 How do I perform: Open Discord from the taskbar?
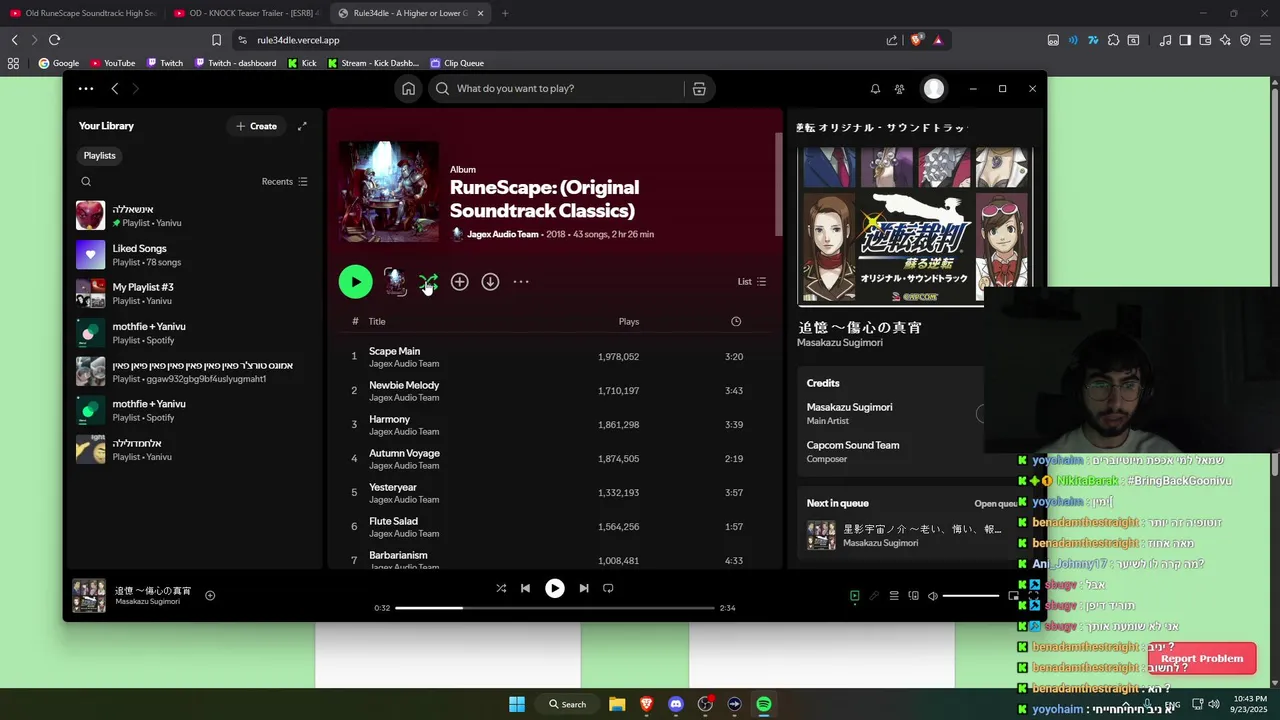(x=675, y=704)
